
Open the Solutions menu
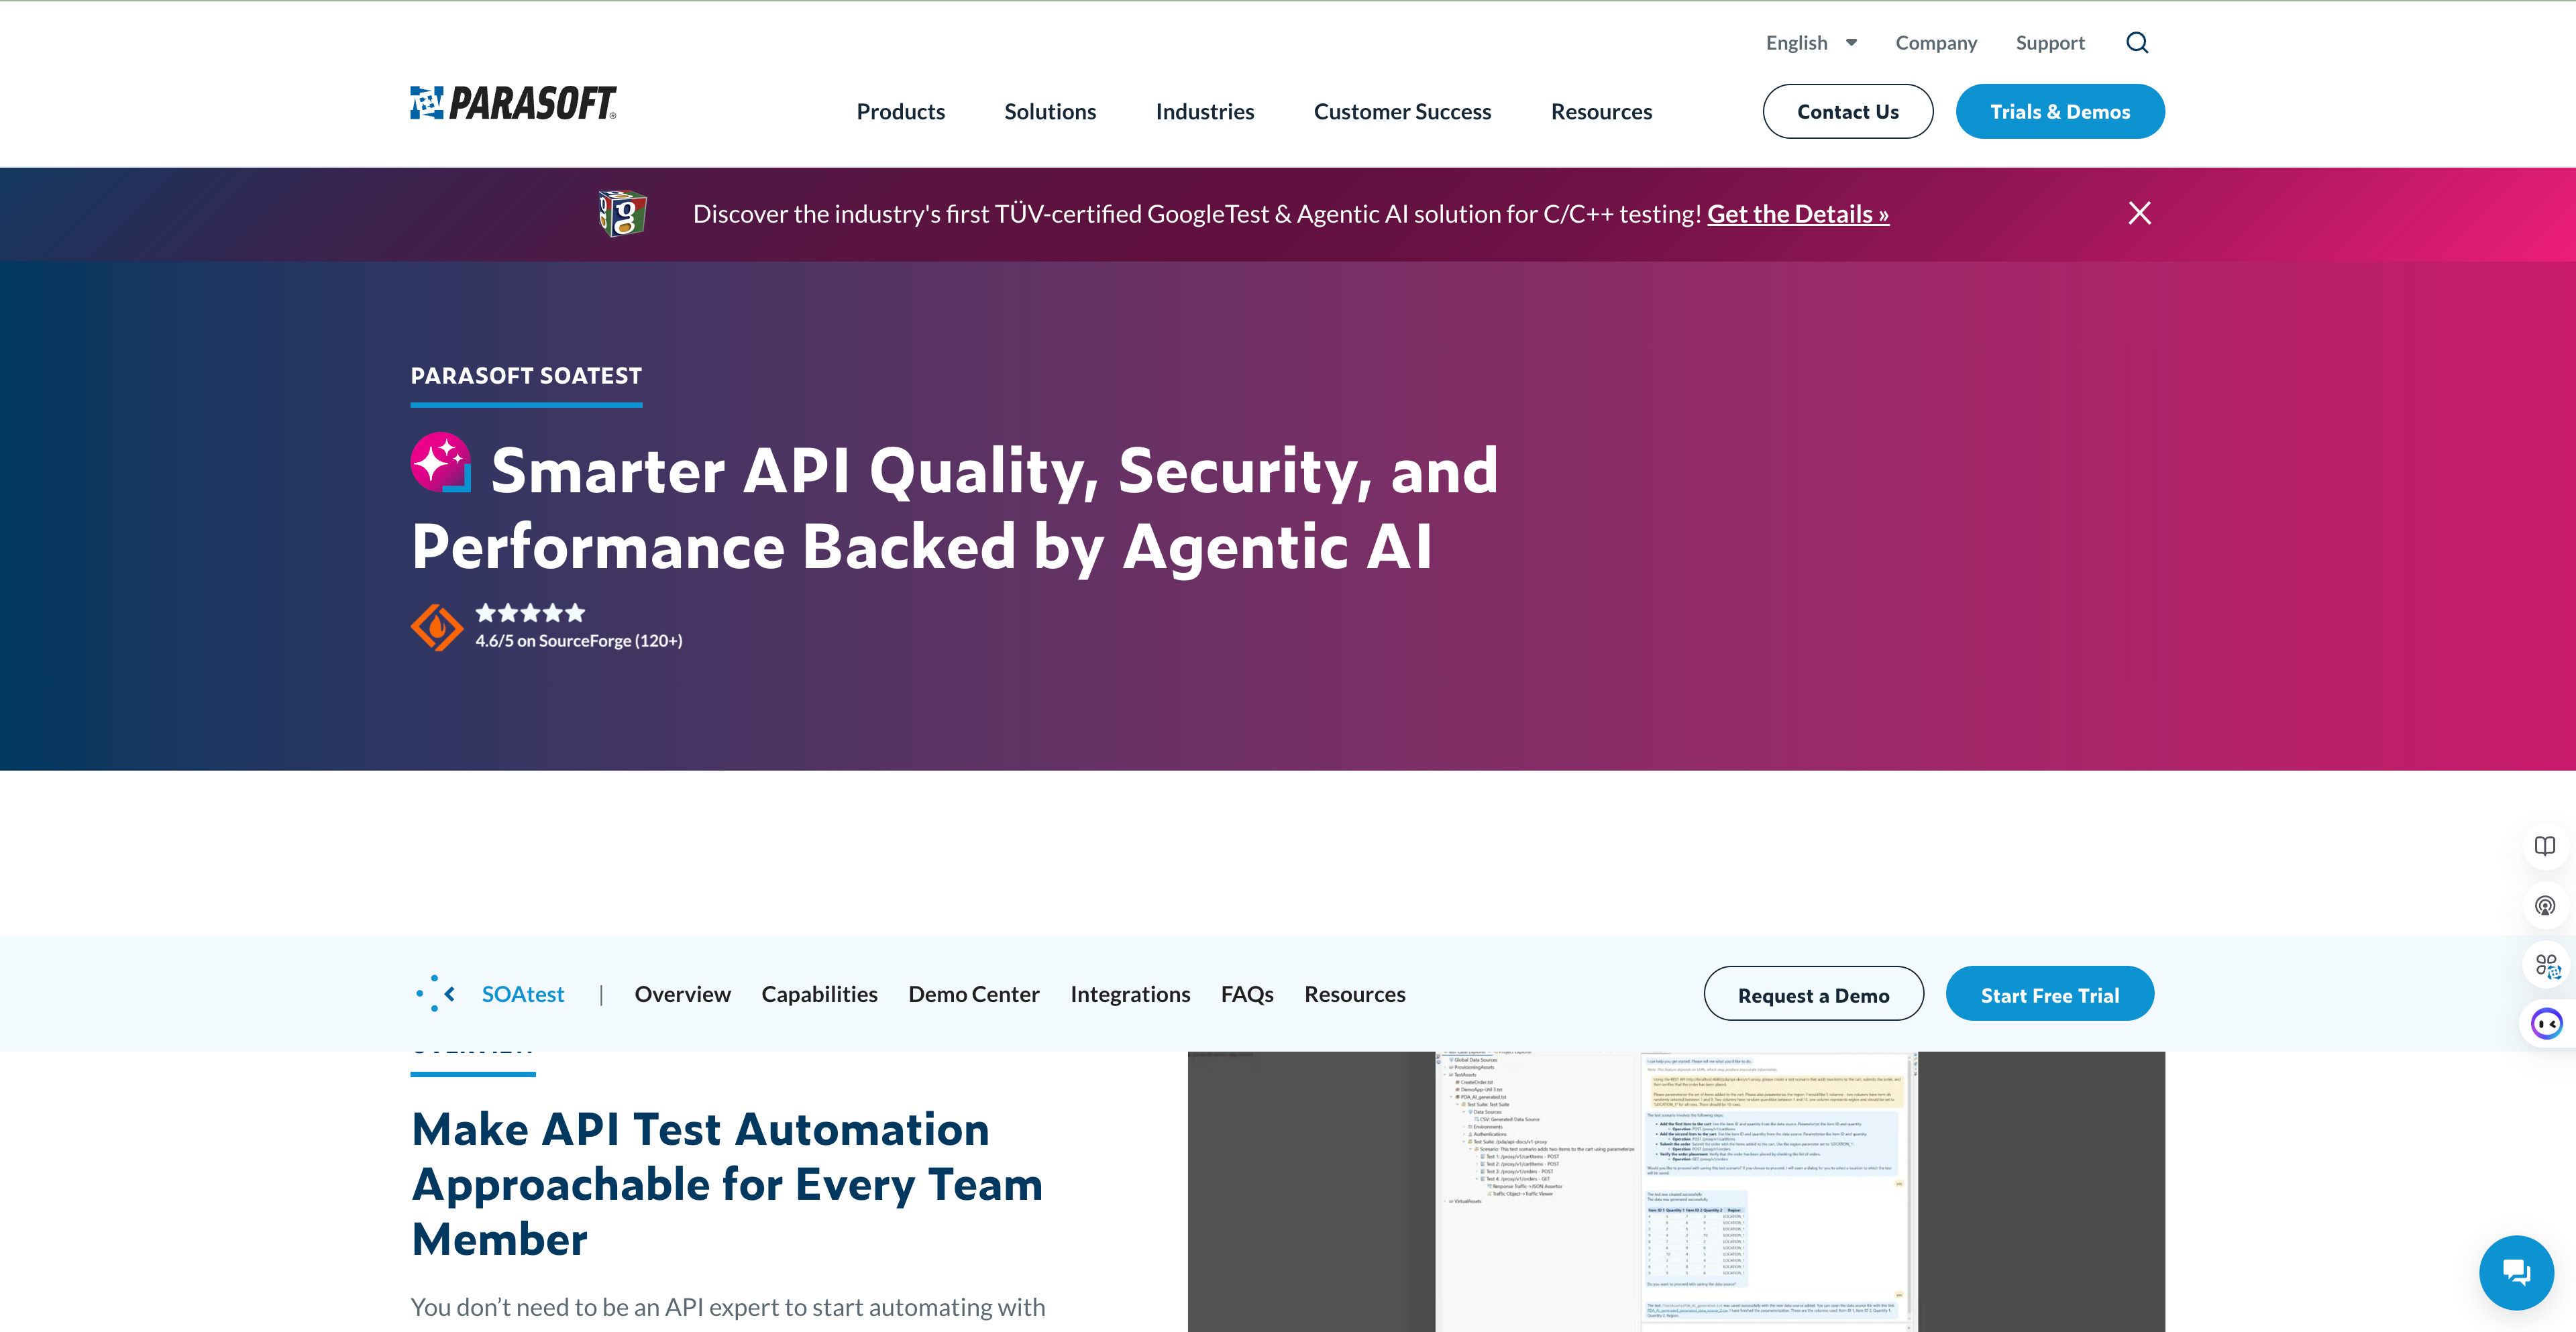coord(1050,112)
